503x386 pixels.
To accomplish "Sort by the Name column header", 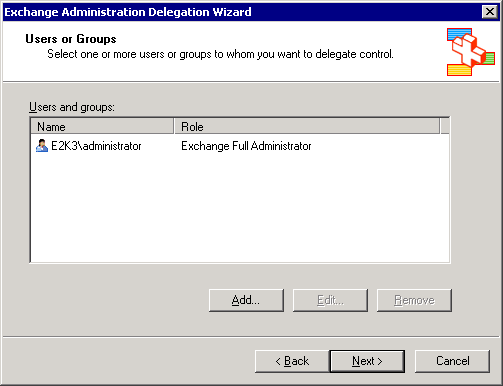I will coord(102,127).
